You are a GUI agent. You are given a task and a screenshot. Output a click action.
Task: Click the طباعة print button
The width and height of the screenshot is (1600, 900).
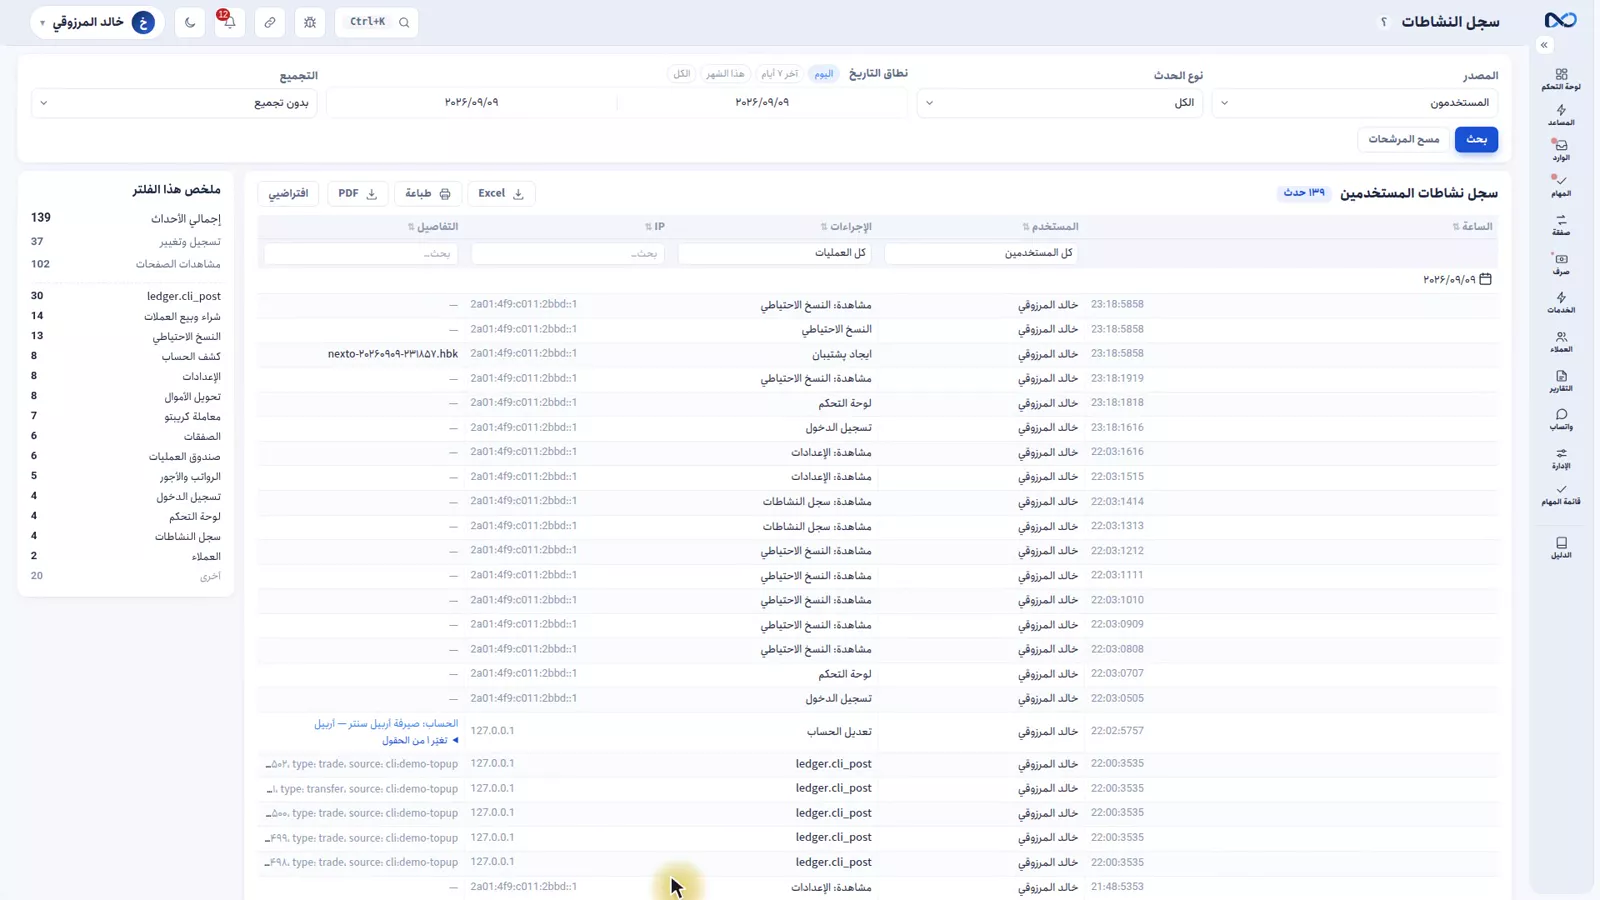[x=428, y=193]
